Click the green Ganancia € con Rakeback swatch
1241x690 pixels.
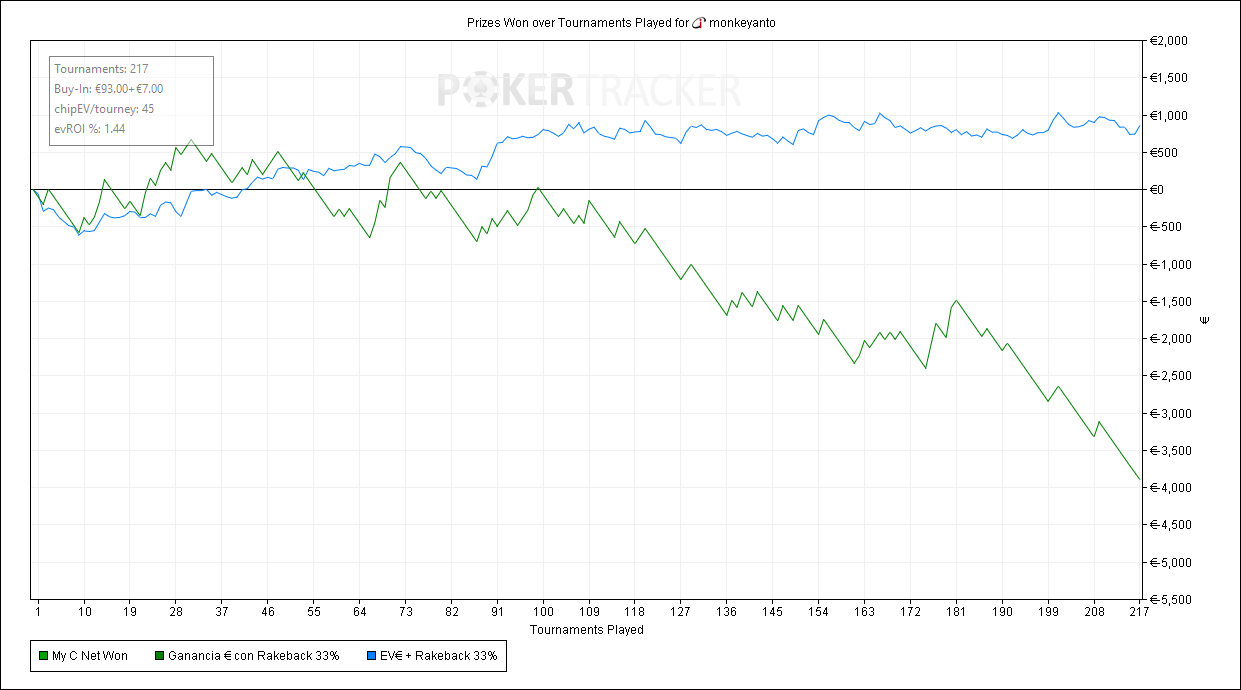[x=159, y=657]
